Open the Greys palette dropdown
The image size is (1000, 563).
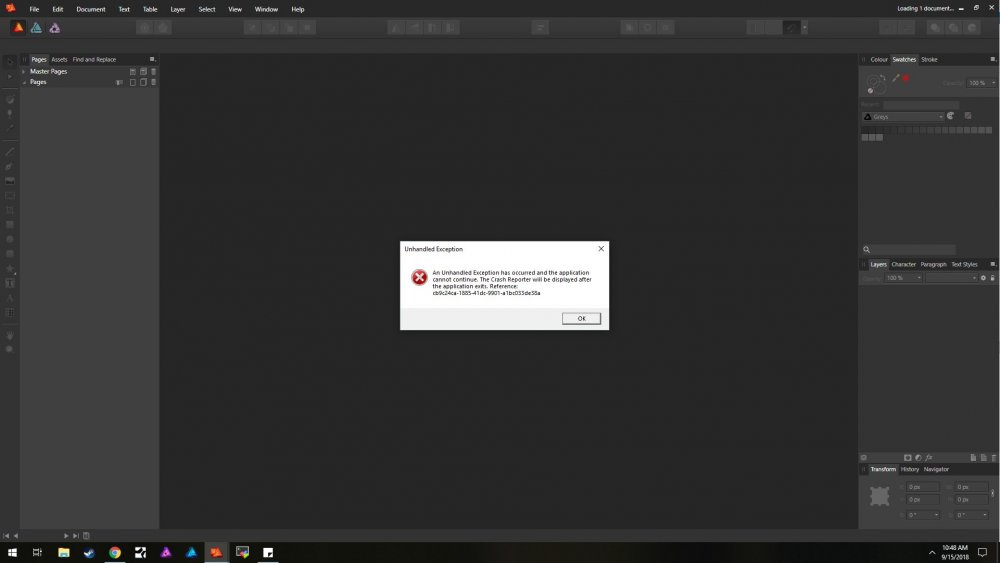903,117
